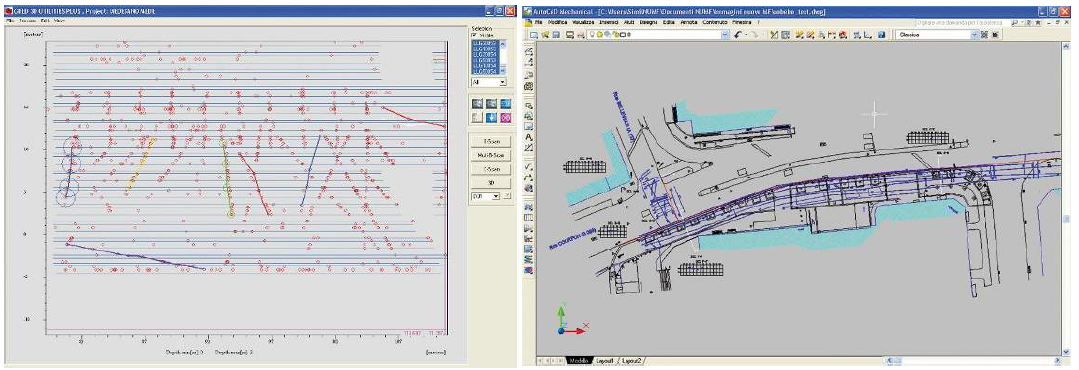Click the light gray icon in GRED bottom row
Image resolution: width=1079 pixels, height=370 pixels.
coord(477,118)
